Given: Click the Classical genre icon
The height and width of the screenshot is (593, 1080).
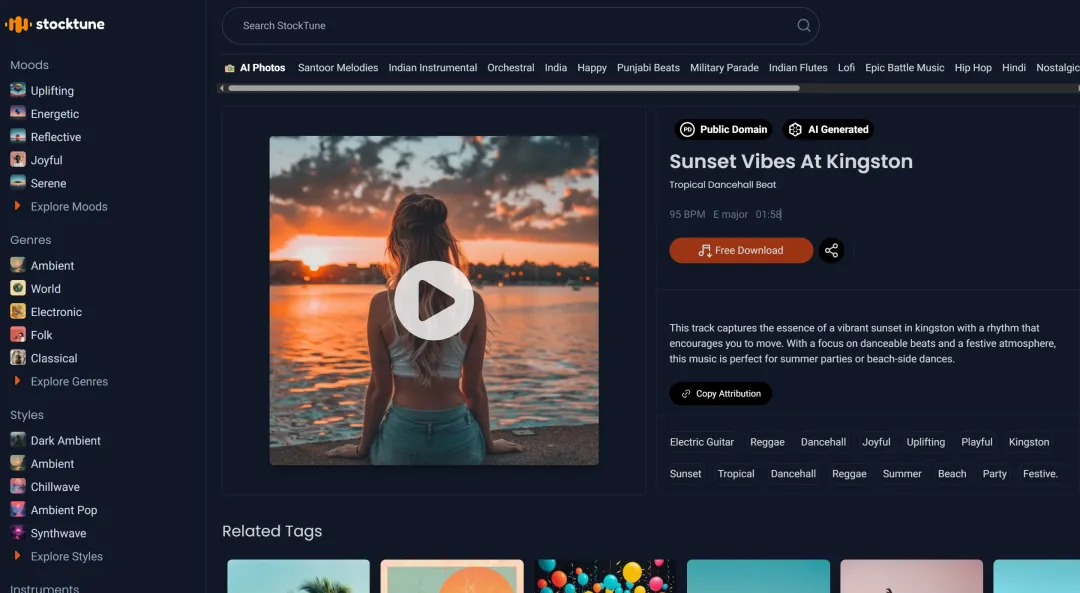Looking at the screenshot, I should click(x=18, y=357).
